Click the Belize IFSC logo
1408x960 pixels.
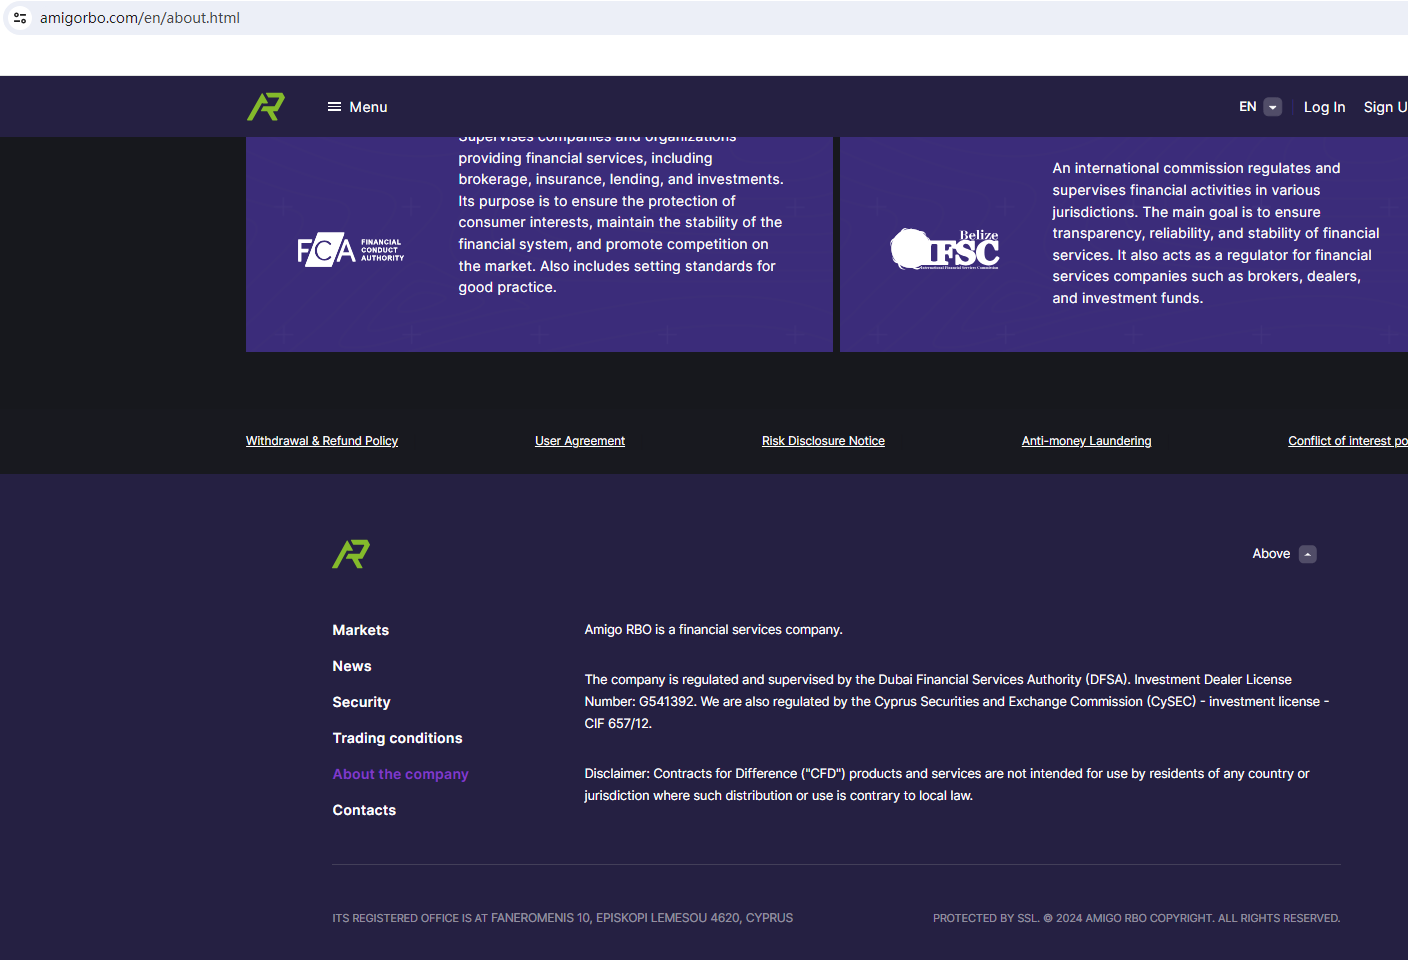pyautogui.click(x=945, y=250)
